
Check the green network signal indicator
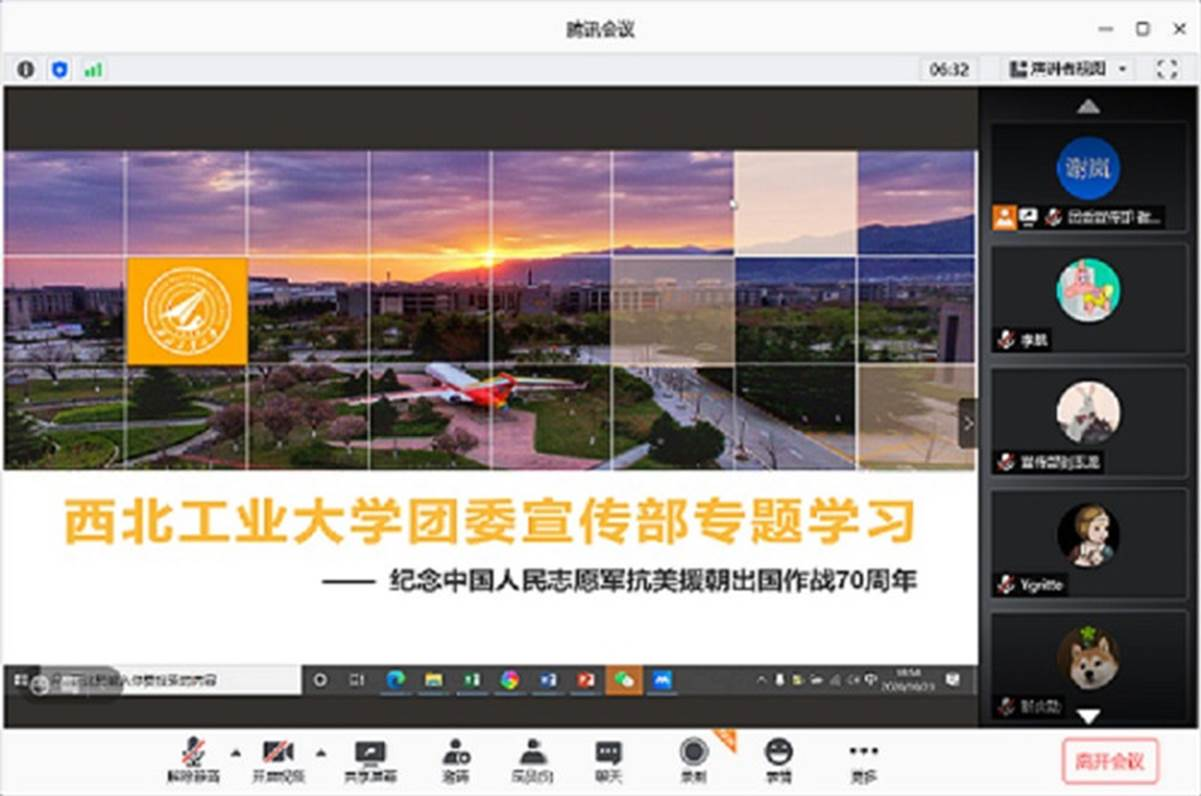(x=93, y=70)
